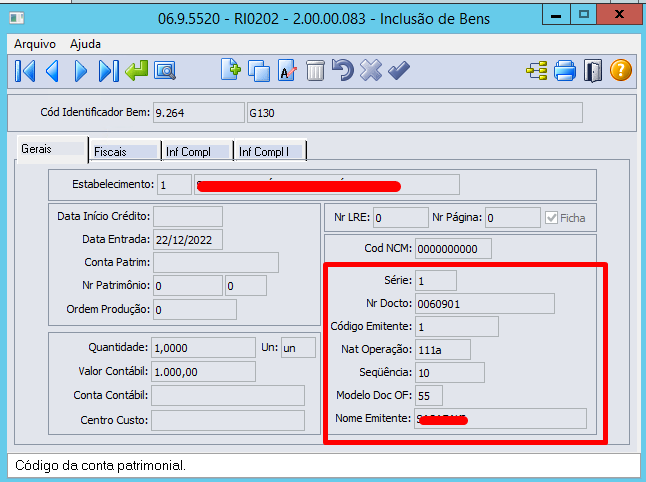Close the Inclusão de Bens window
Image resolution: width=646 pixels, height=482 pixels.
(x=619, y=14)
